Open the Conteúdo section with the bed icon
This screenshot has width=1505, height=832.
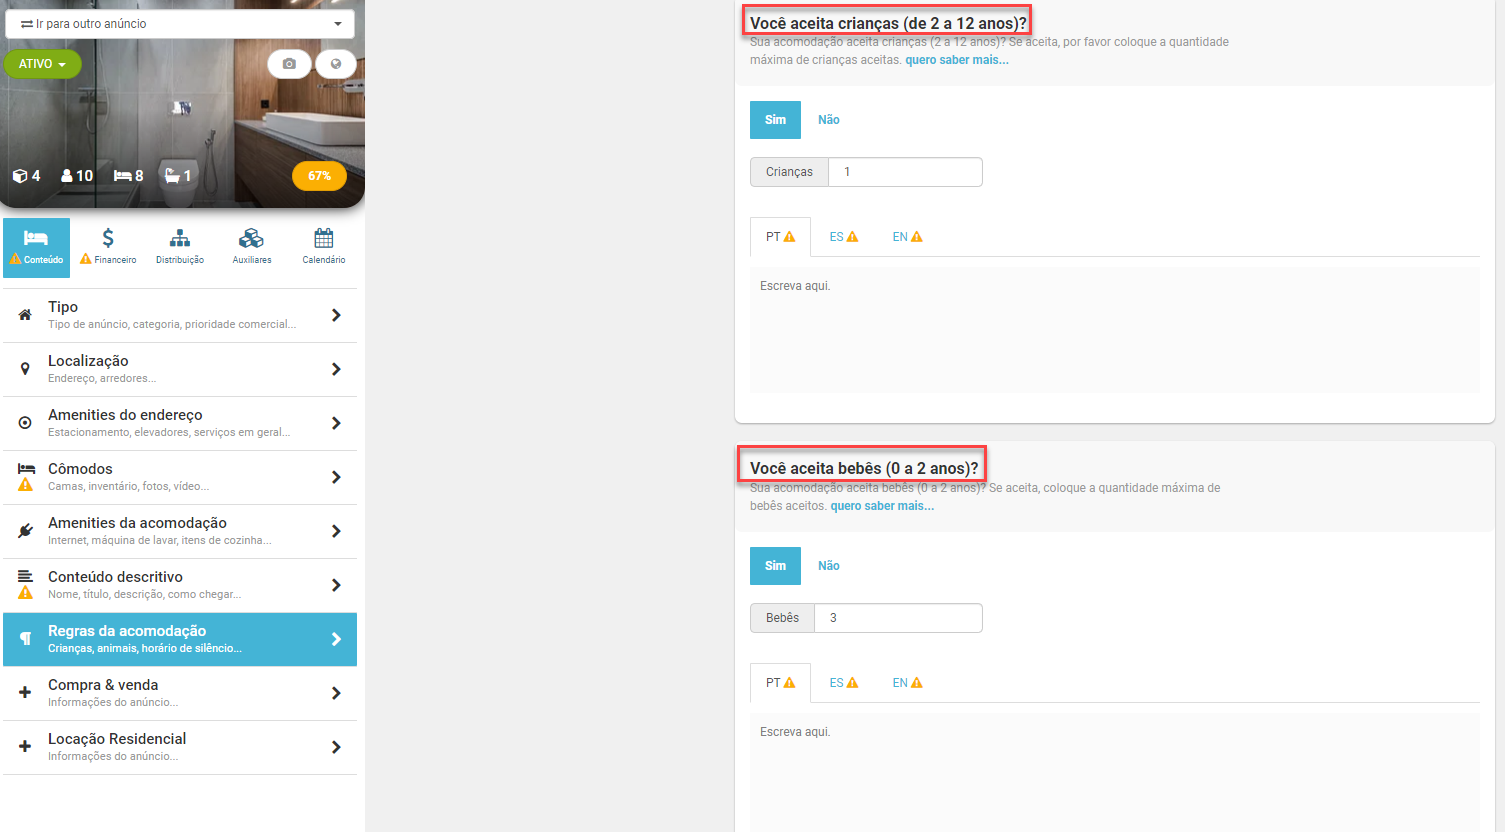tap(36, 247)
